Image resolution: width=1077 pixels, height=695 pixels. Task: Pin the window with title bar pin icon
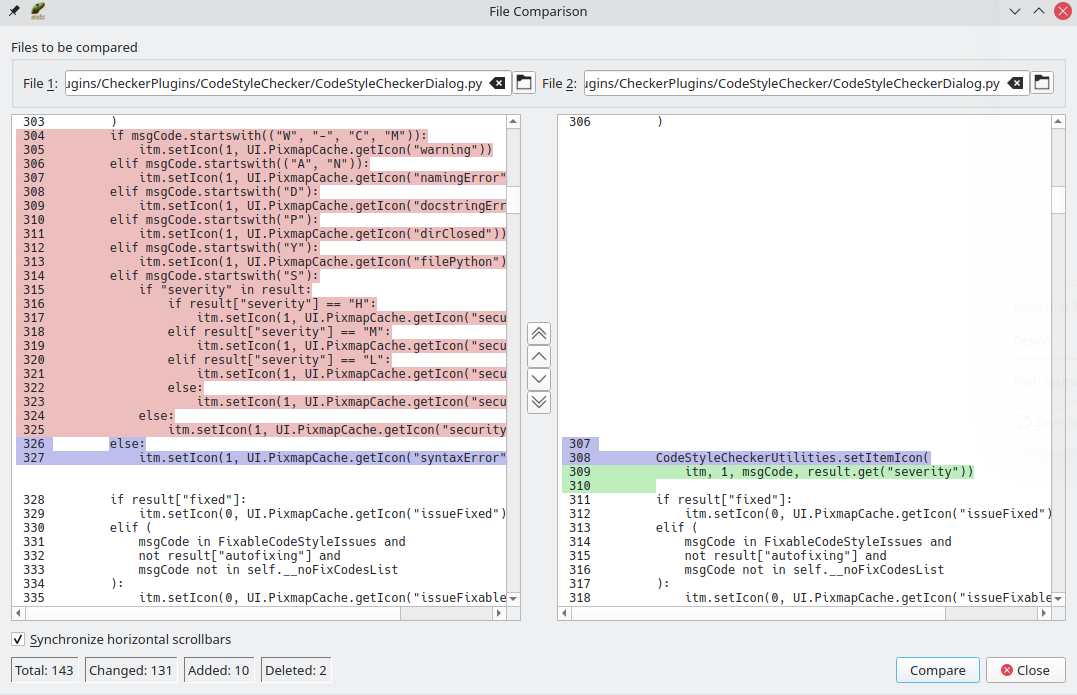(x=14, y=11)
